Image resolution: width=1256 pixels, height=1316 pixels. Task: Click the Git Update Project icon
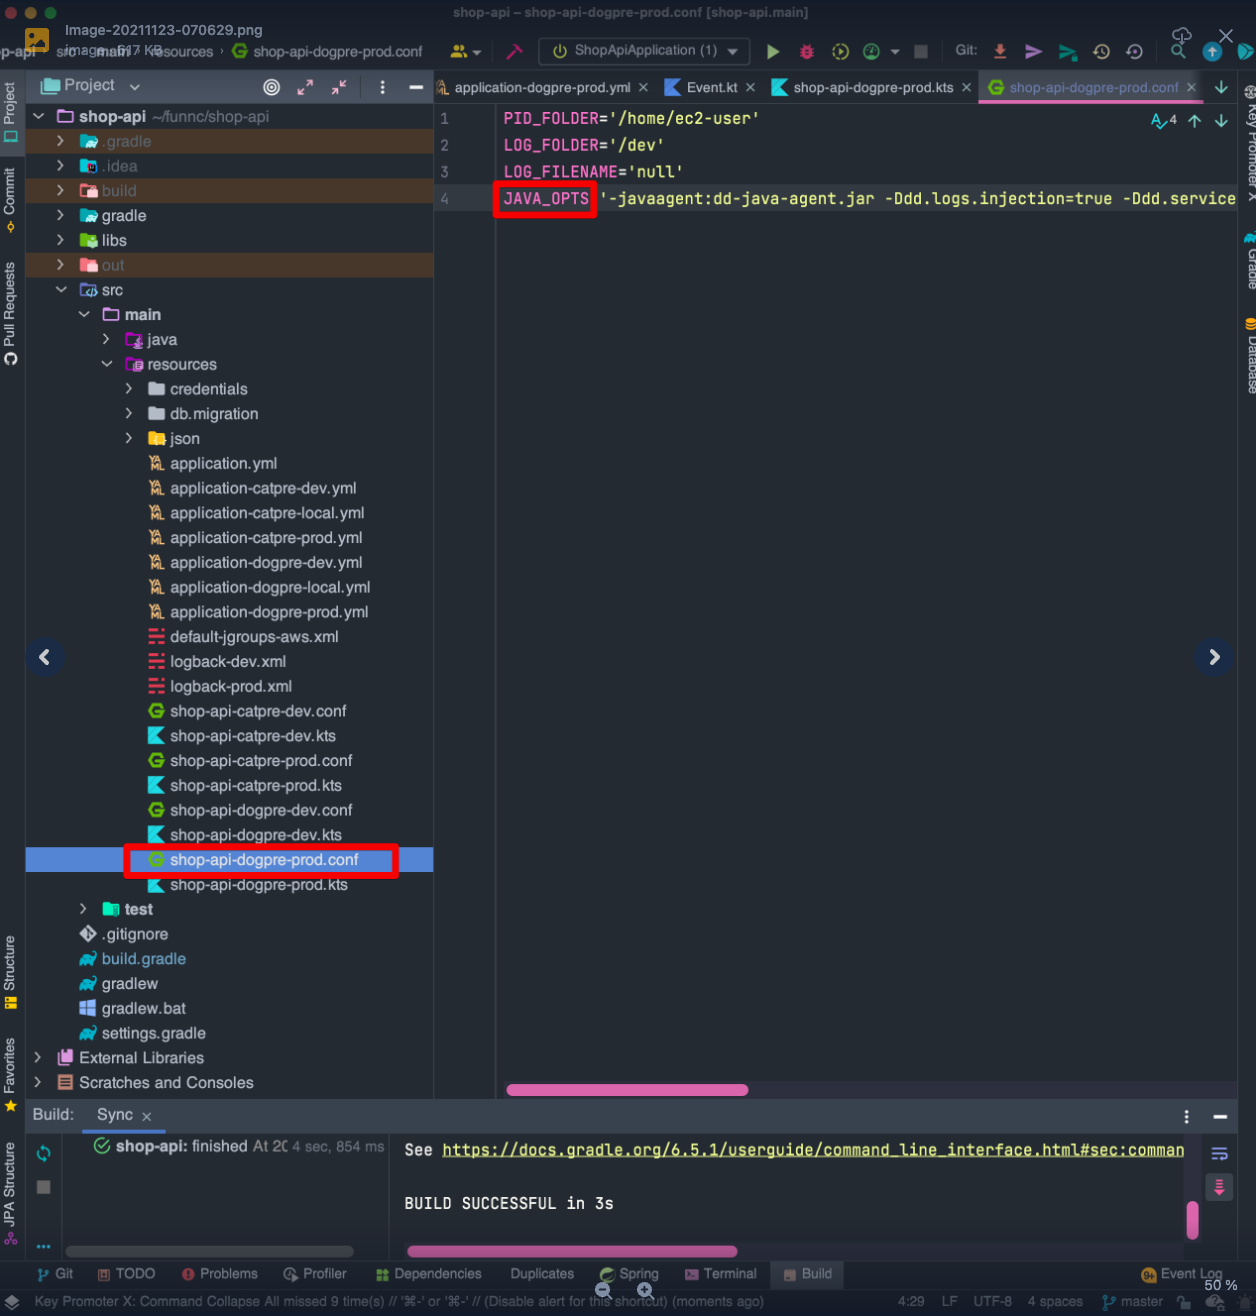(x=1000, y=51)
